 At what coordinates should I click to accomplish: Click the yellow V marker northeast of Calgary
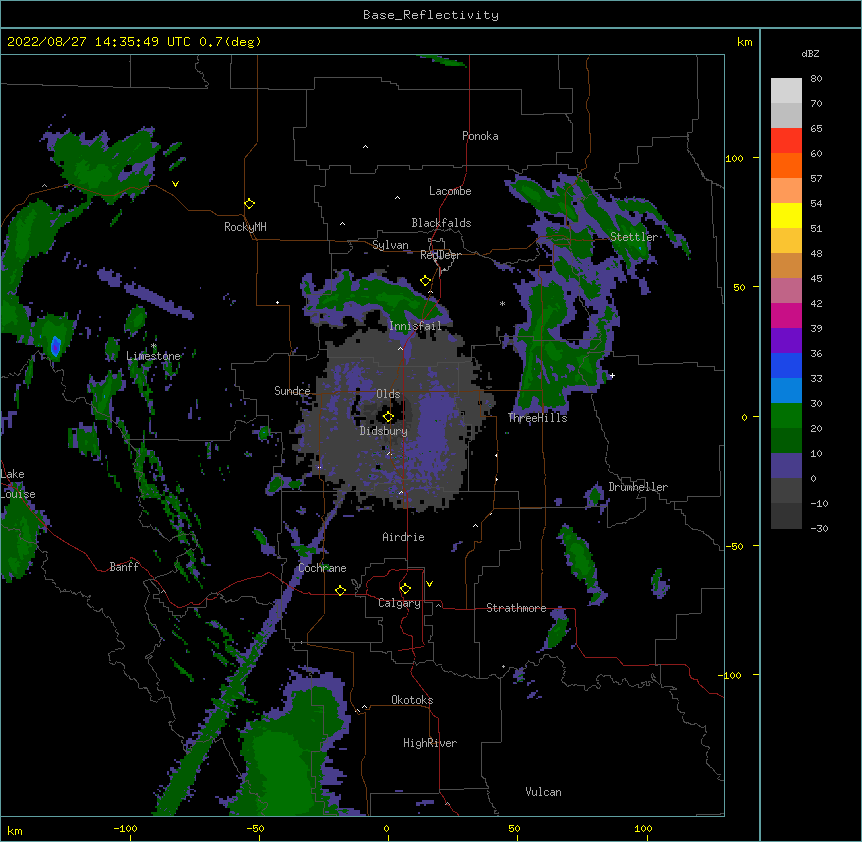(x=429, y=584)
